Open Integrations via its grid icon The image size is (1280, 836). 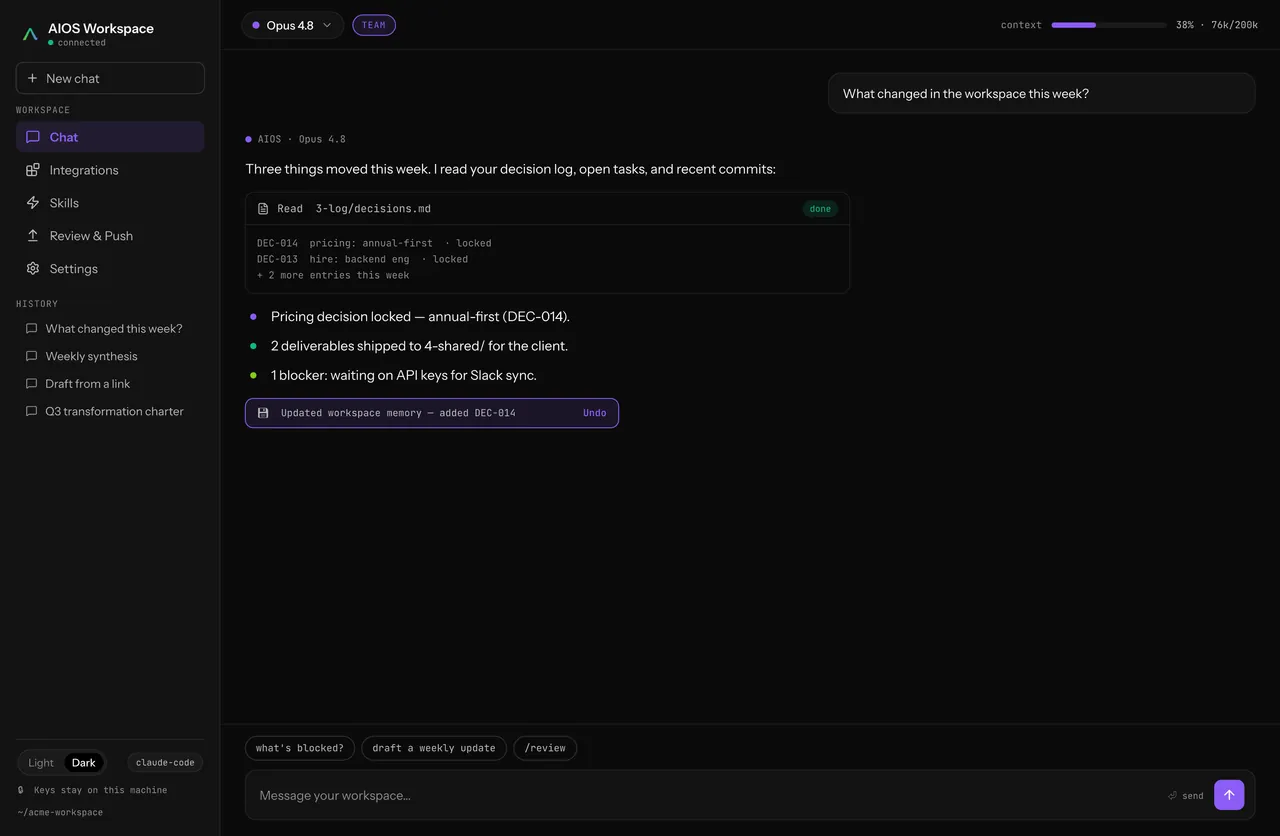(33, 170)
